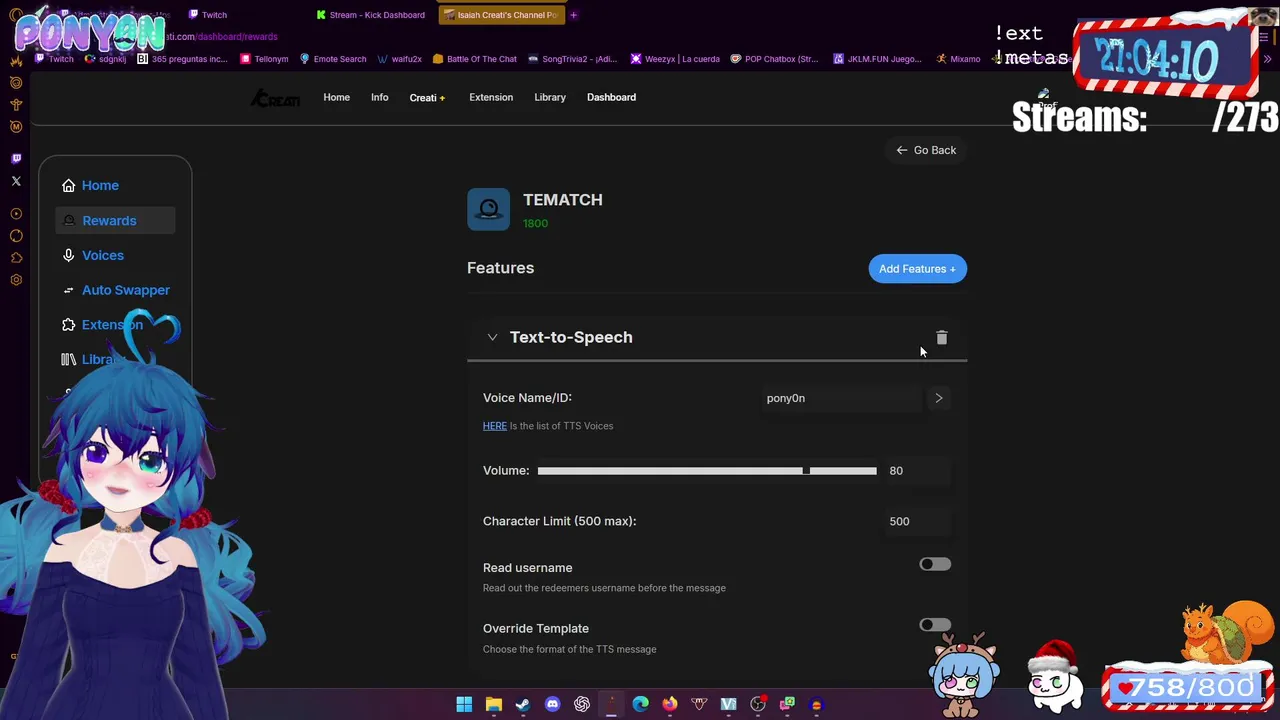Click the browser address bar URL

(x=222, y=37)
